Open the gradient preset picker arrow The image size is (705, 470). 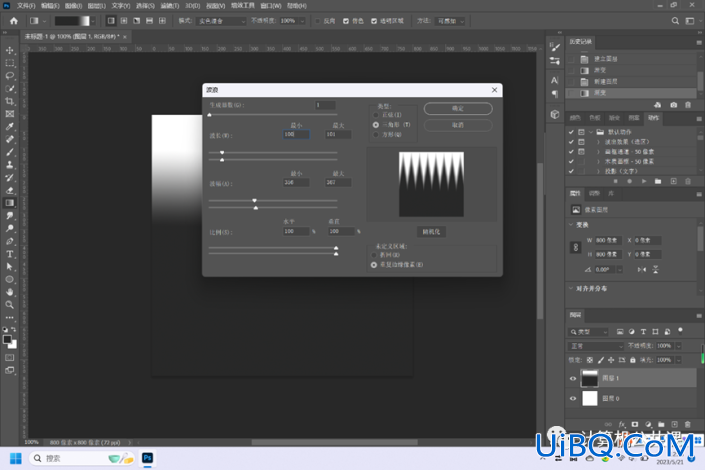click(93, 21)
